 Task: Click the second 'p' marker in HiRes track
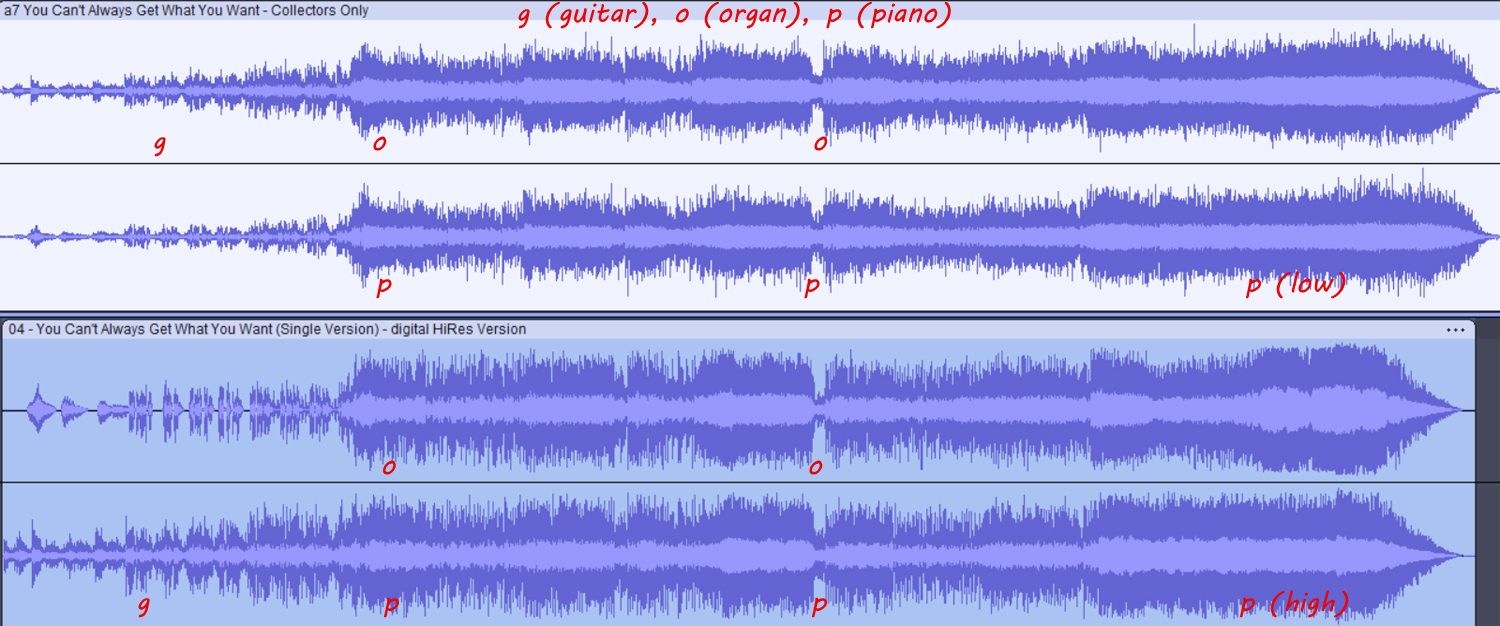pyautogui.click(x=819, y=605)
